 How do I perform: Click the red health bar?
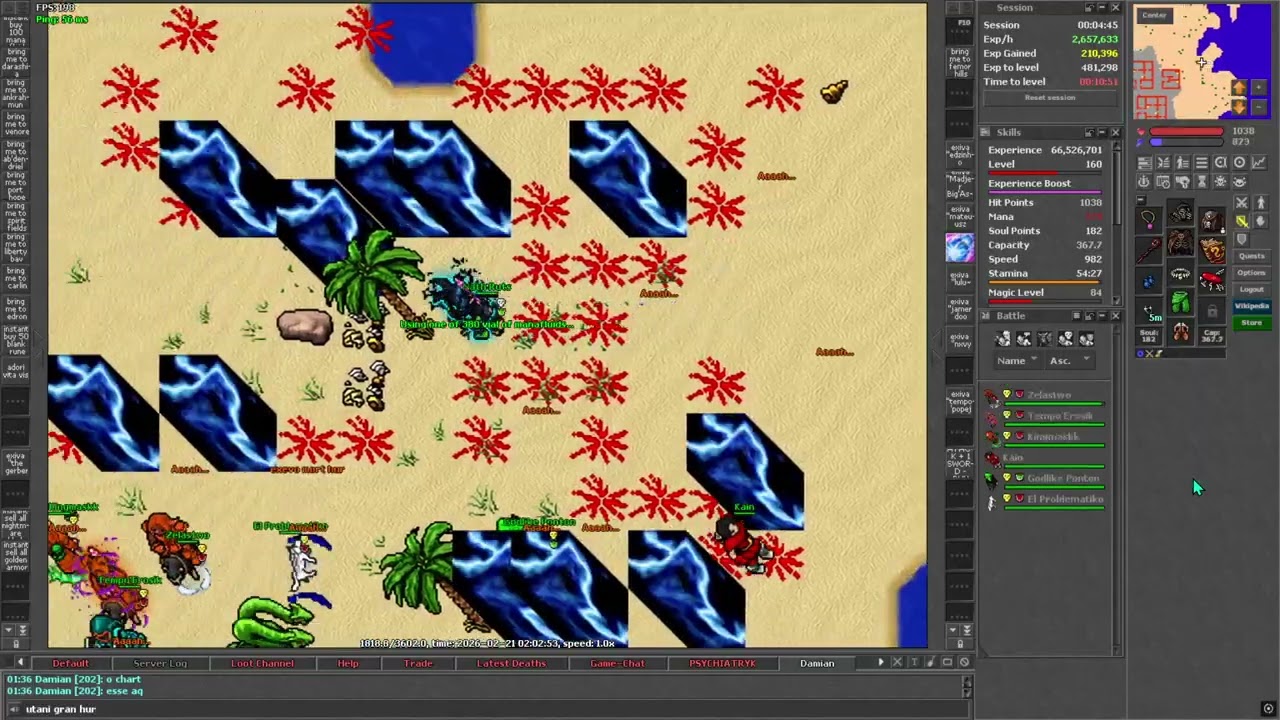[1186, 131]
